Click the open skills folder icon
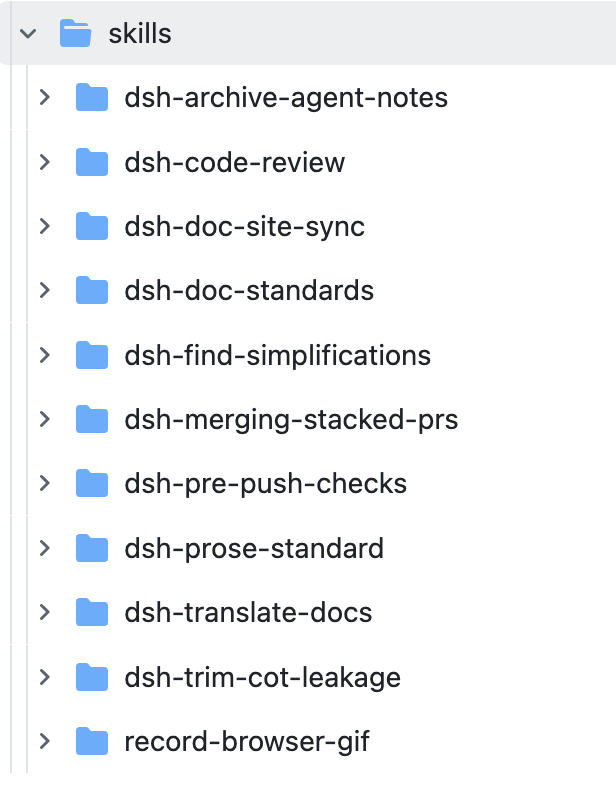This screenshot has height=788, width=616. click(75, 33)
